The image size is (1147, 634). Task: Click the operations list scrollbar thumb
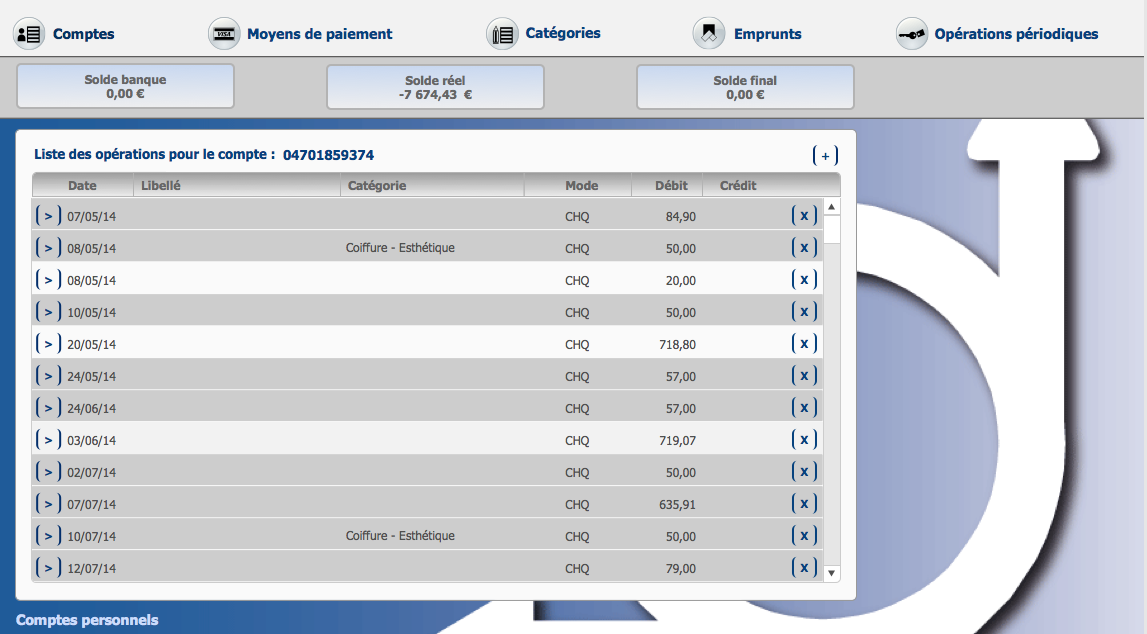(x=831, y=230)
